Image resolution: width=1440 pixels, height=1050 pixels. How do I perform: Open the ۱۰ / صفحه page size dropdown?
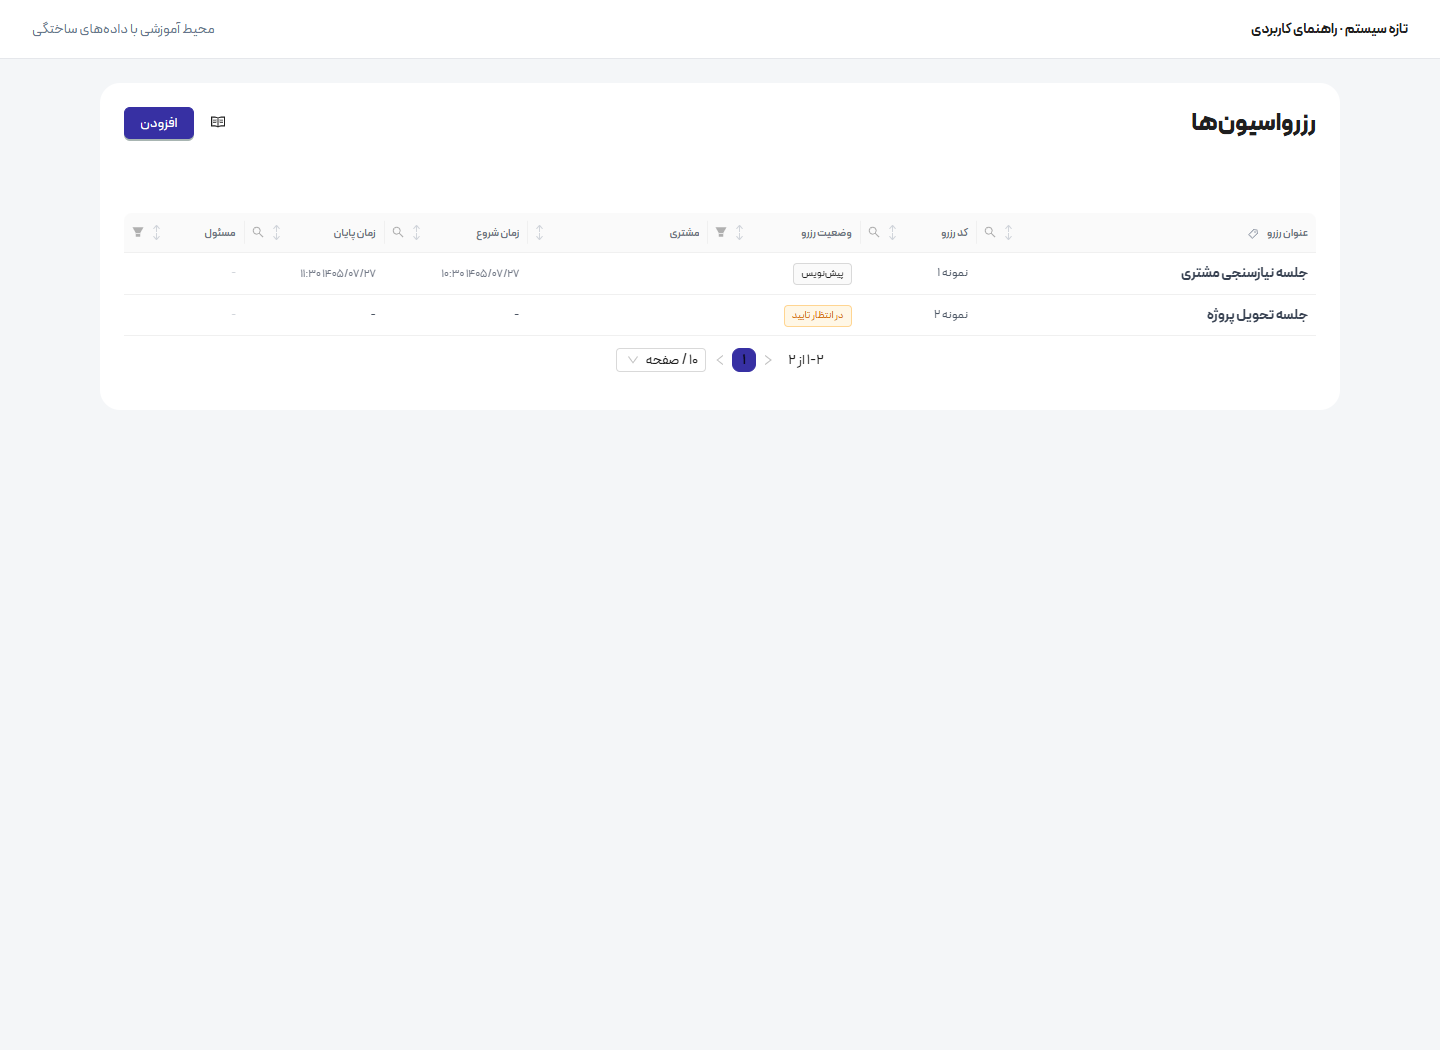pyautogui.click(x=661, y=360)
